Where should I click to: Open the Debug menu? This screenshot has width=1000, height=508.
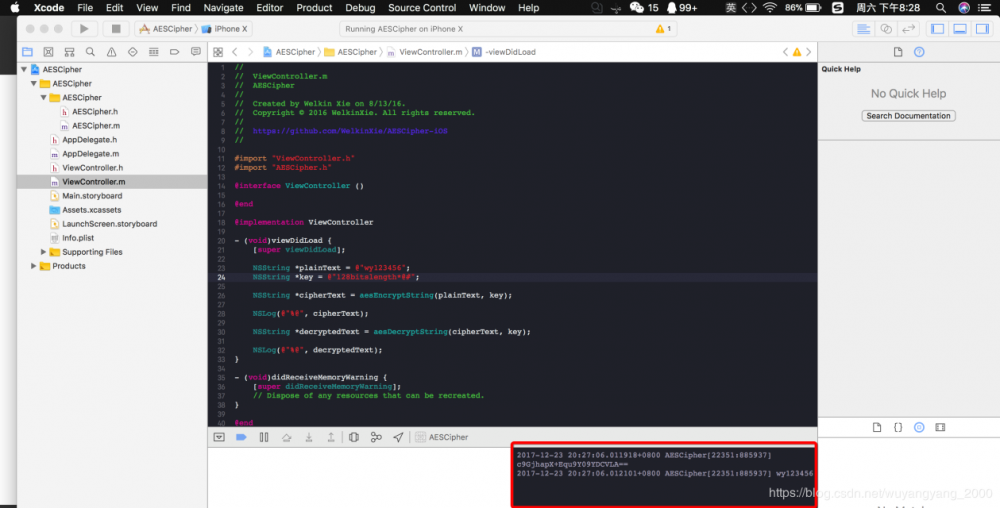click(360, 8)
